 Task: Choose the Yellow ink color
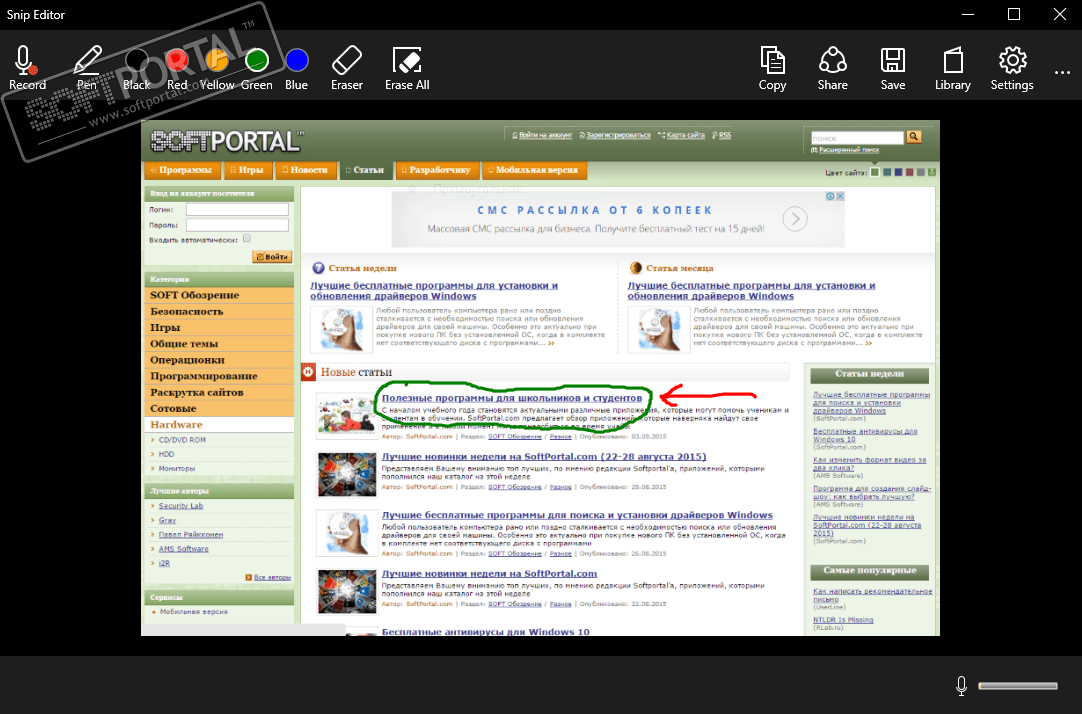point(217,68)
